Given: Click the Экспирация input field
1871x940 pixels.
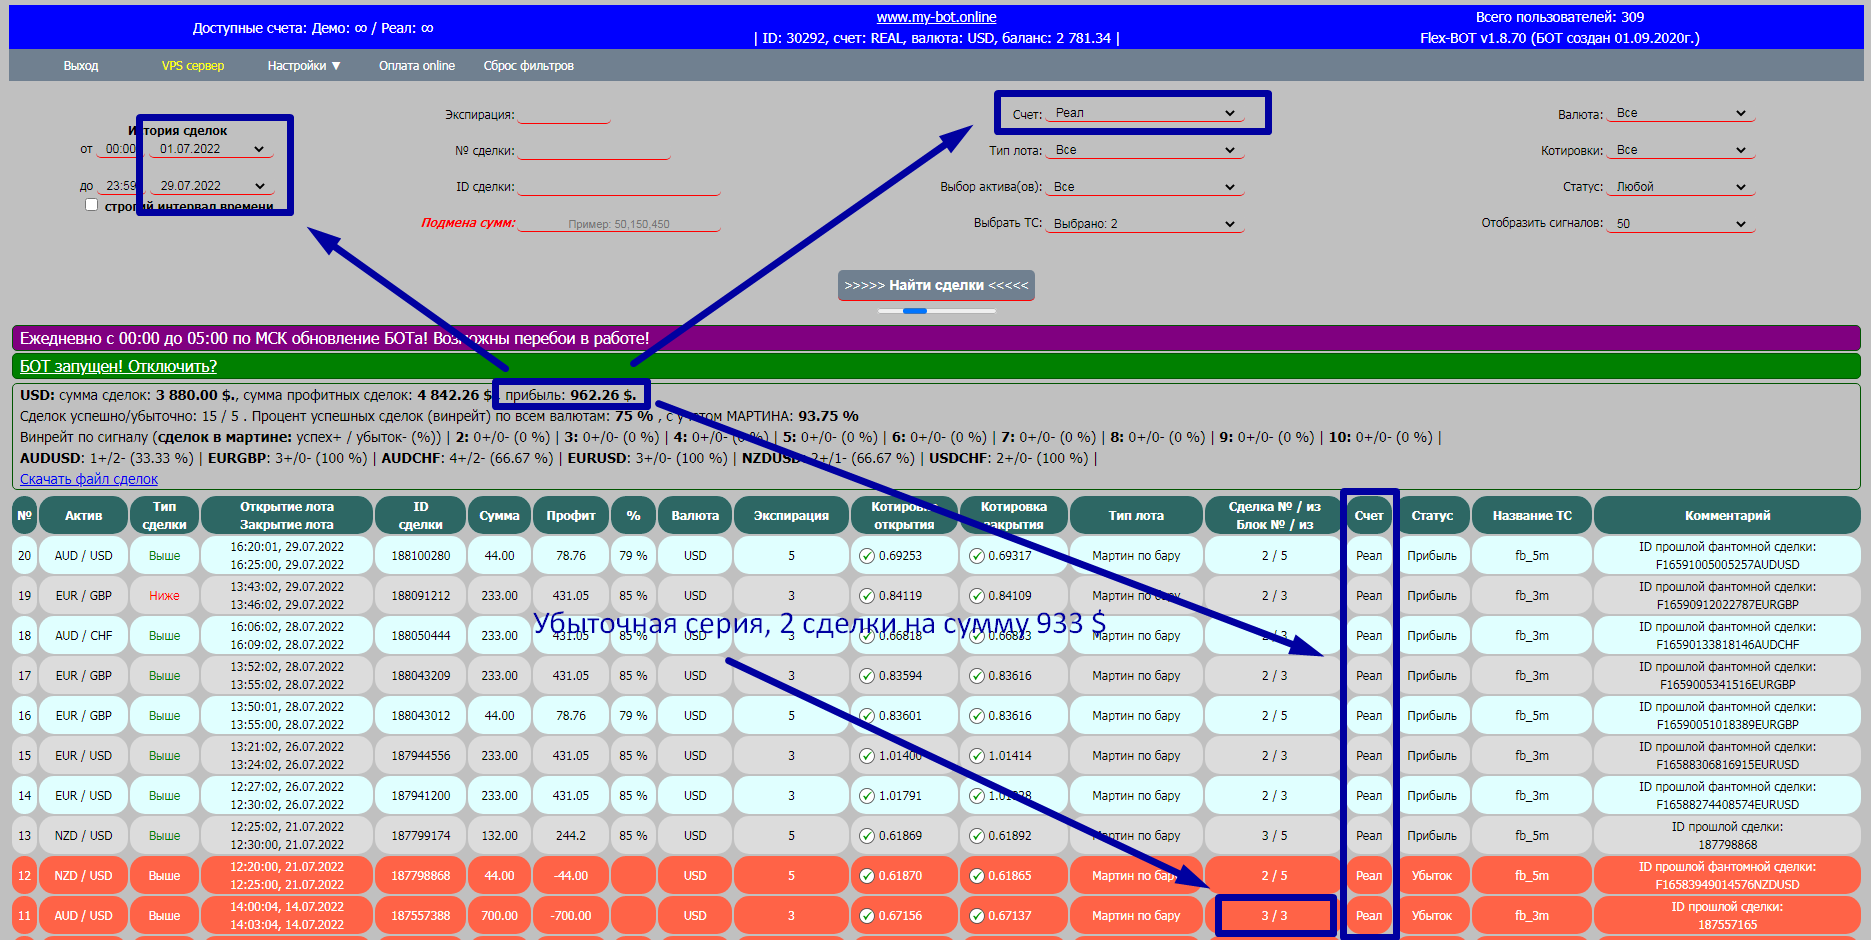Looking at the screenshot, I should [x=564, y=114].
